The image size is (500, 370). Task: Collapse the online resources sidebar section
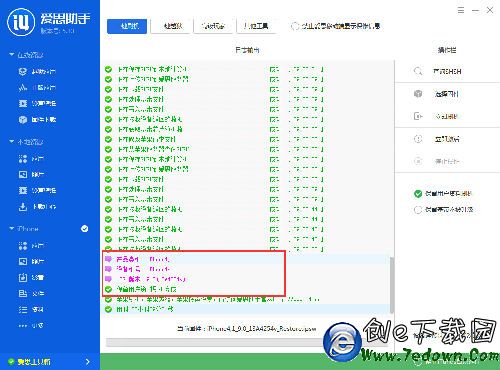coord(26,55)
